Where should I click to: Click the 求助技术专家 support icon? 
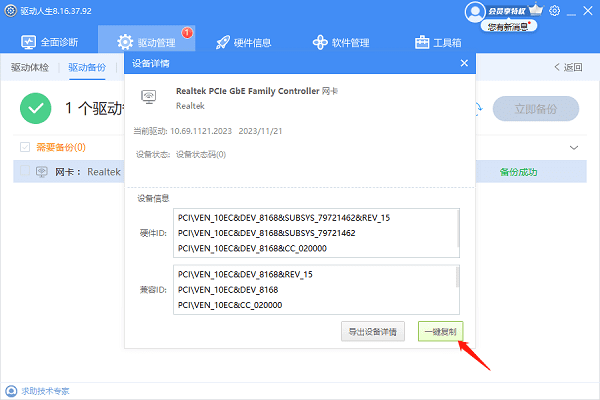11,391
